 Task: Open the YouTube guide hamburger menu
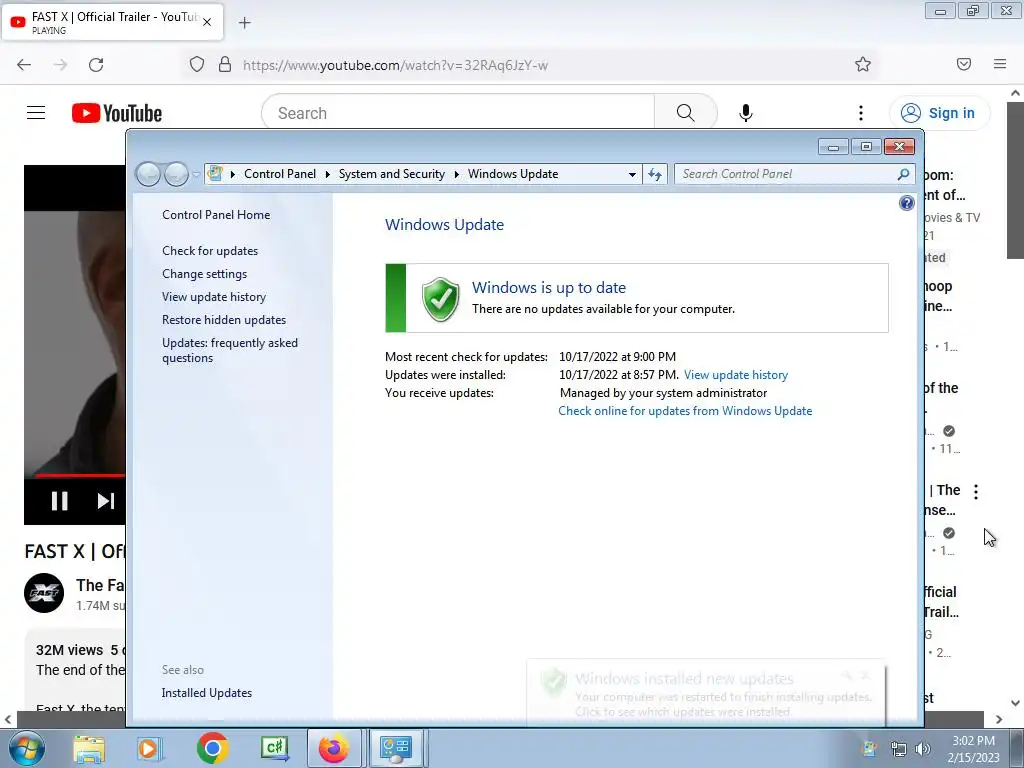tap(36, 113)
